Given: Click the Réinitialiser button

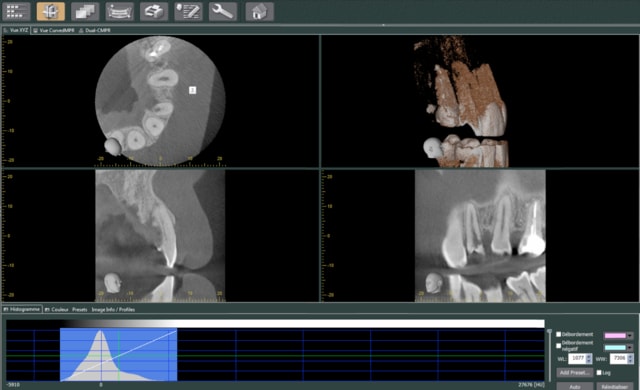Looking at the screenshot, I should point(615,386).
